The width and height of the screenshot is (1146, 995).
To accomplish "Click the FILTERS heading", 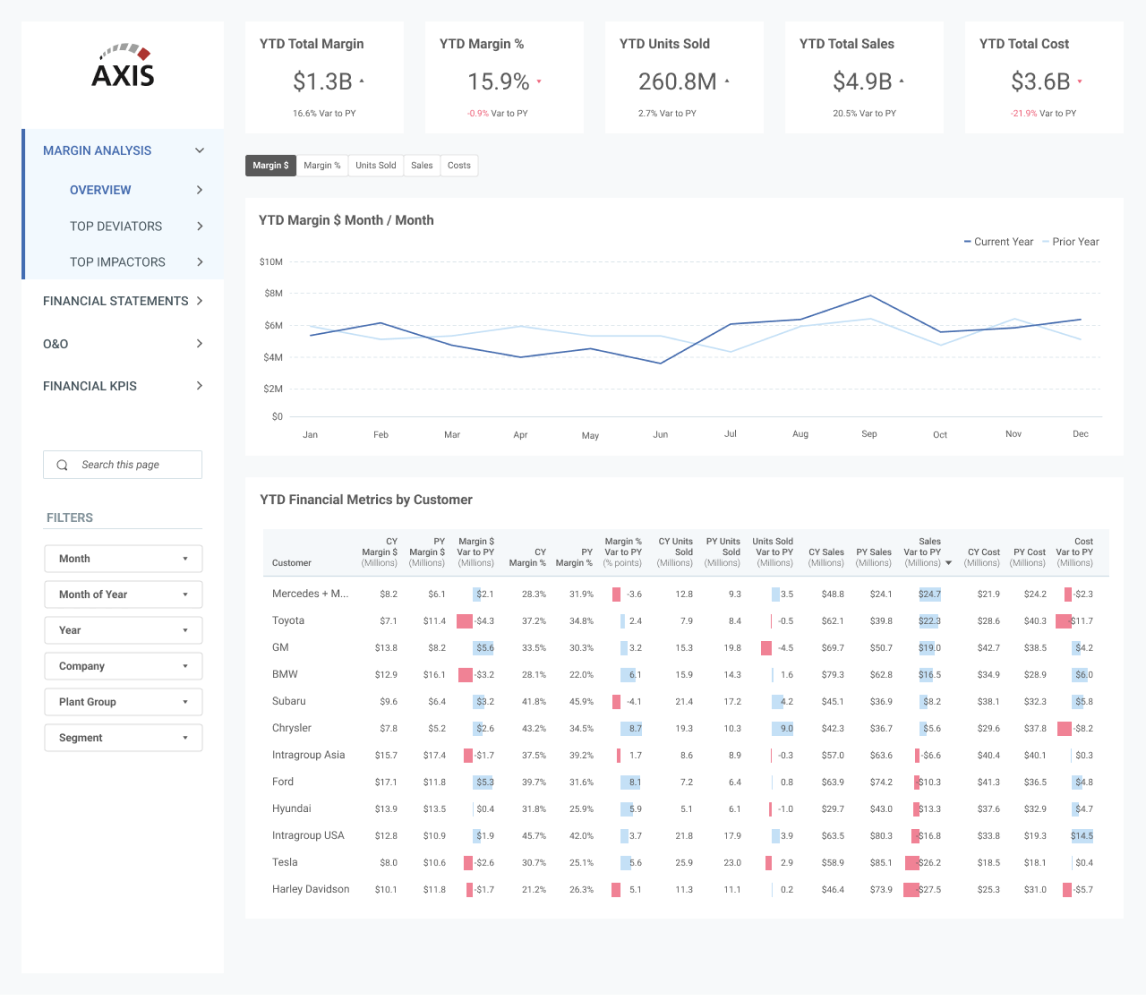I will 69,518.
